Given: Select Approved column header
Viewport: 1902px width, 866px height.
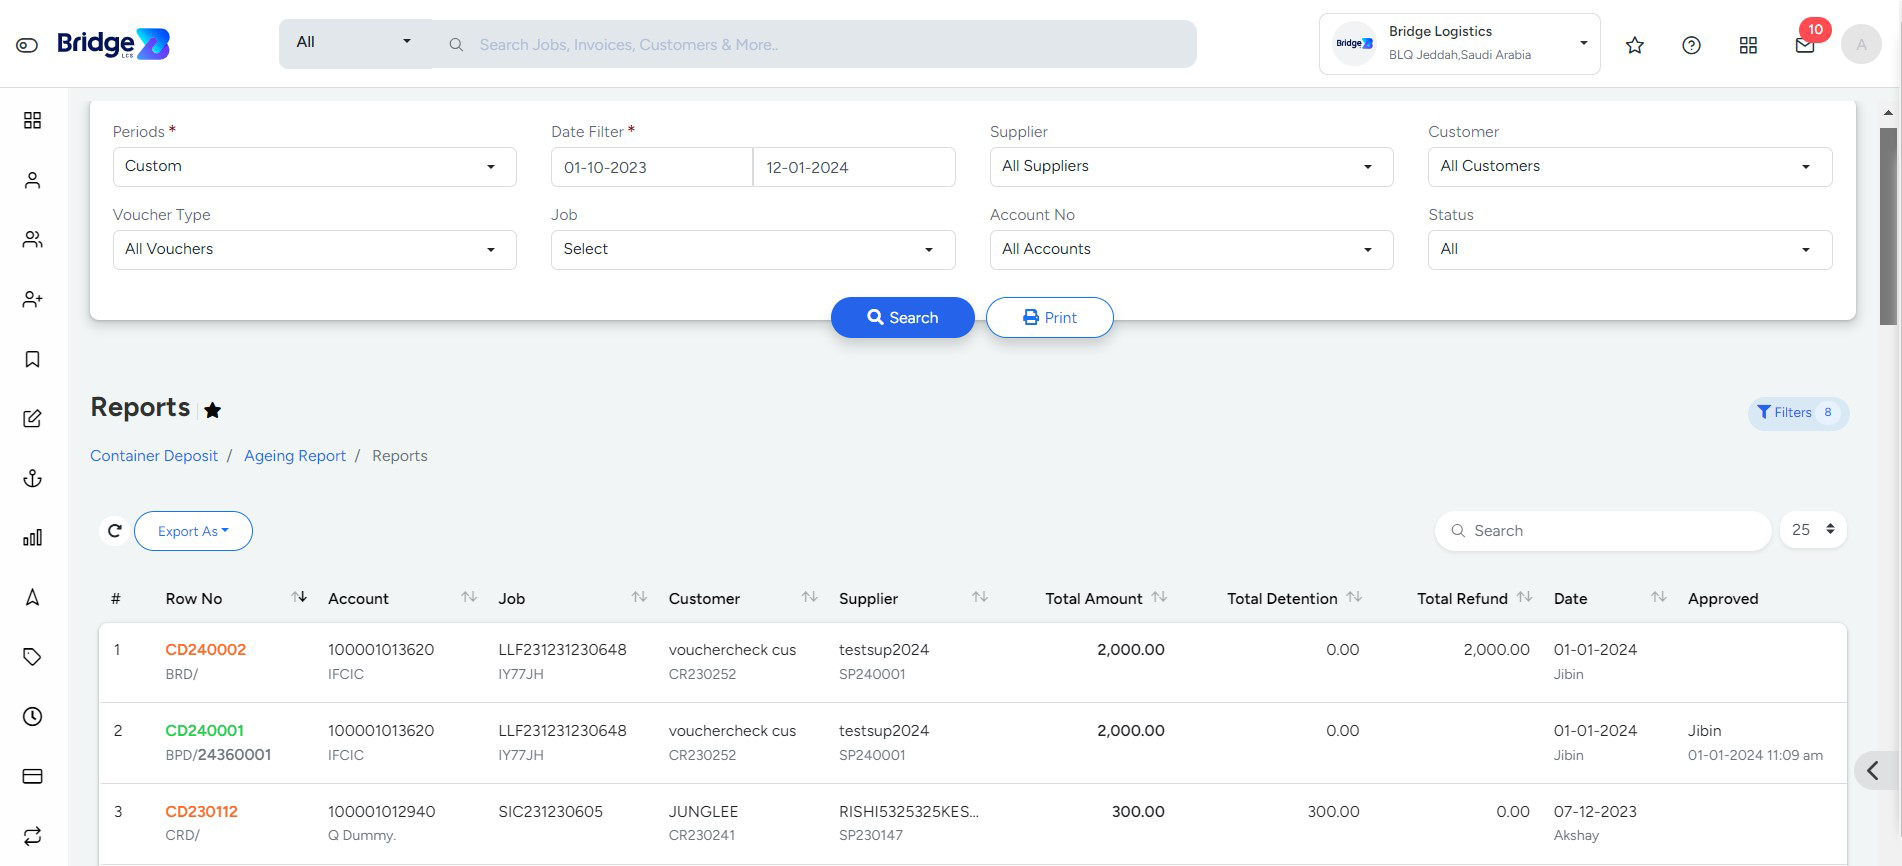Looking at the screenshot, I should 1723,598.
